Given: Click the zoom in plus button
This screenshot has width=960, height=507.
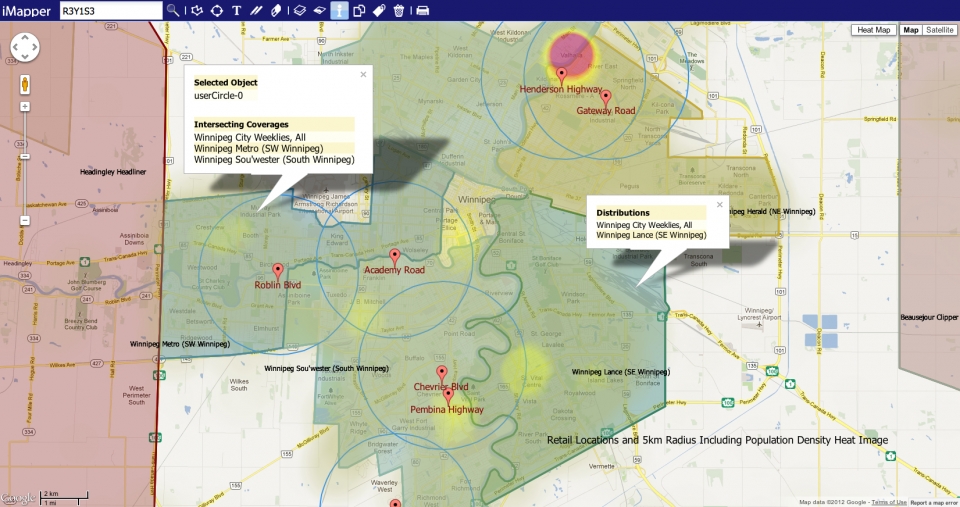Looking at the screenshot, I should coord(25,107).
